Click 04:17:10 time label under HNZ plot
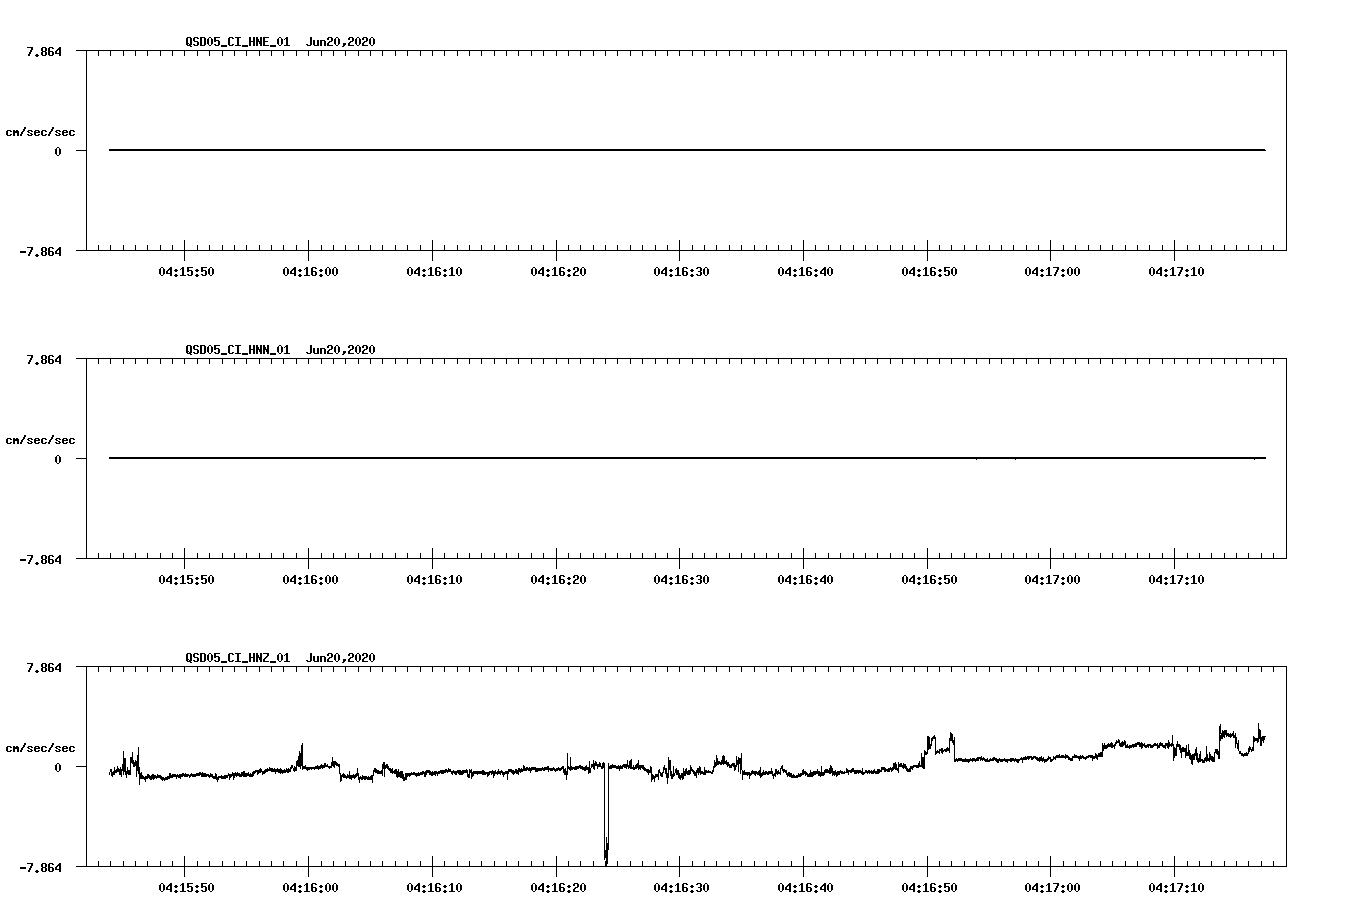Viewport: 1358px width, 924px height. [1176, 887]
